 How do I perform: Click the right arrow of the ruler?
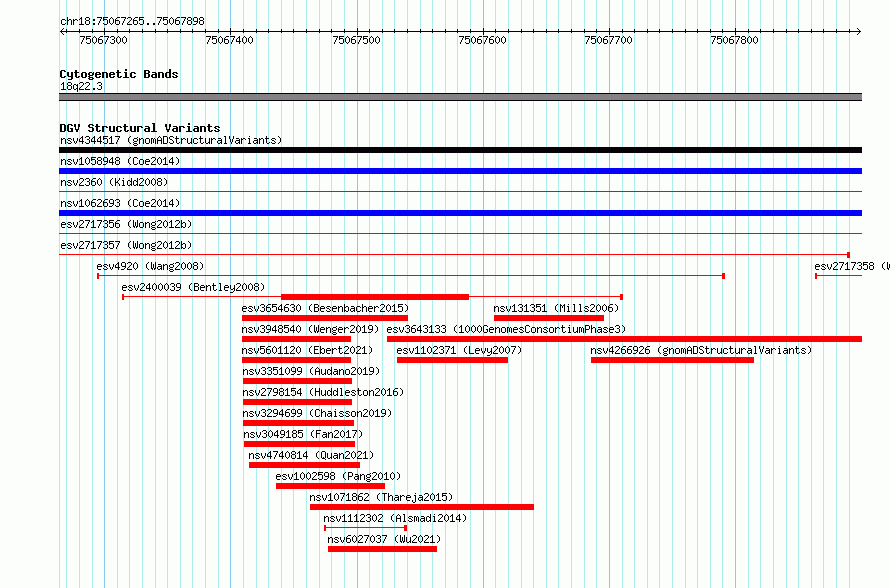[x=859, y=32]
